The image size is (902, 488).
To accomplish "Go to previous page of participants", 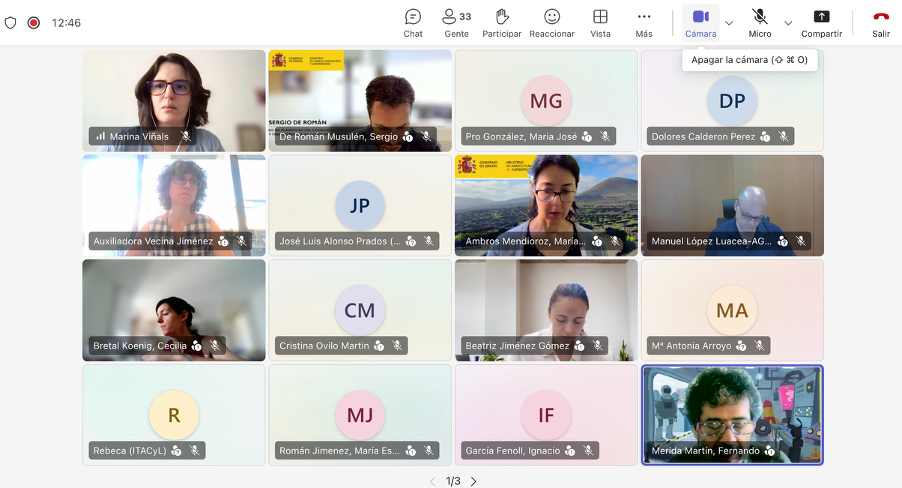I will pyautogui.click(x=433, y=481).
